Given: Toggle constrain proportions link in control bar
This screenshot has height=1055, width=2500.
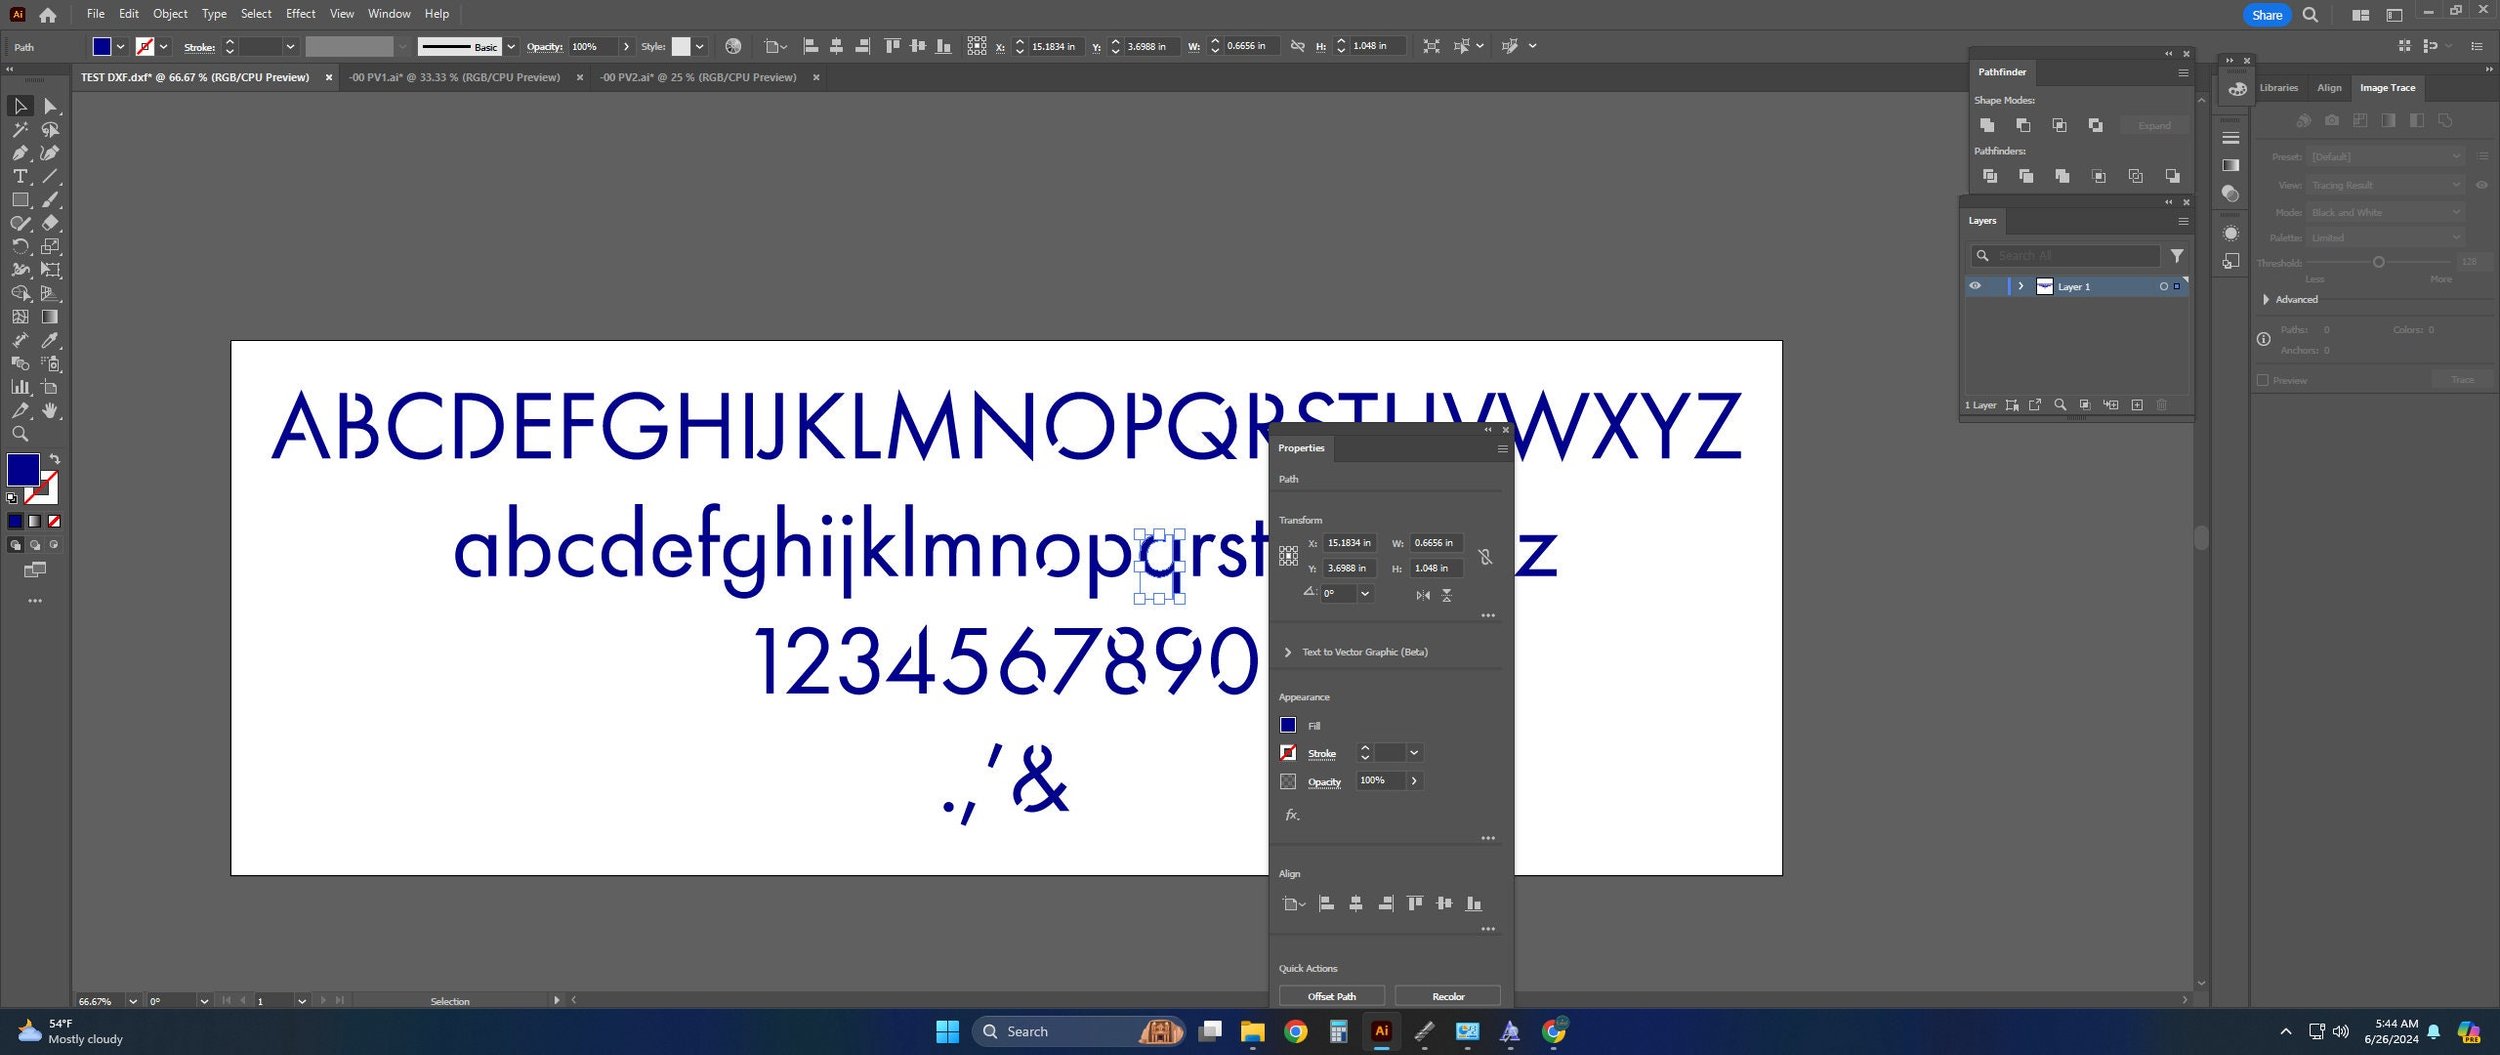Looking at the screenshot, I should (1297, 47).
